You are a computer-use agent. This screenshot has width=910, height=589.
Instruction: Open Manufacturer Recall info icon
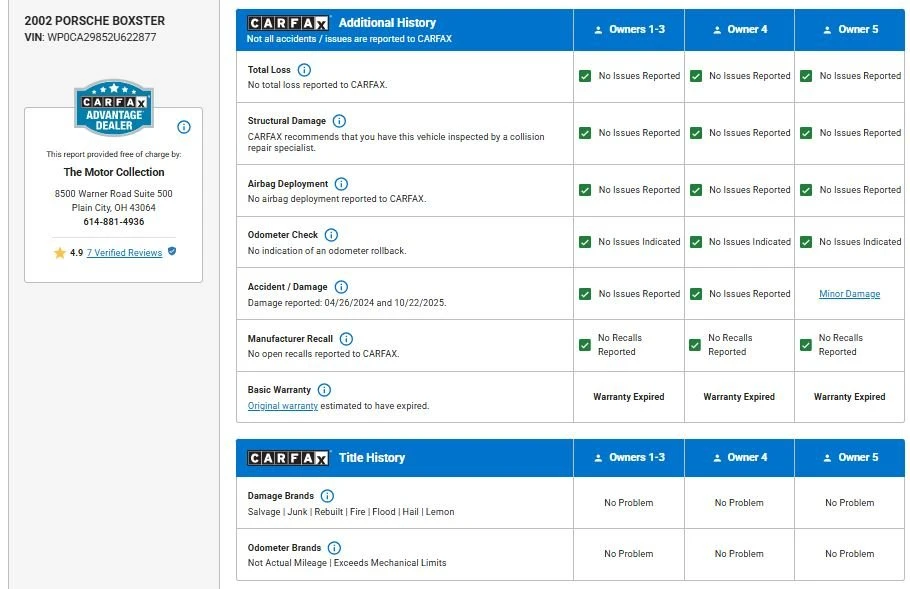pos(346,339)
